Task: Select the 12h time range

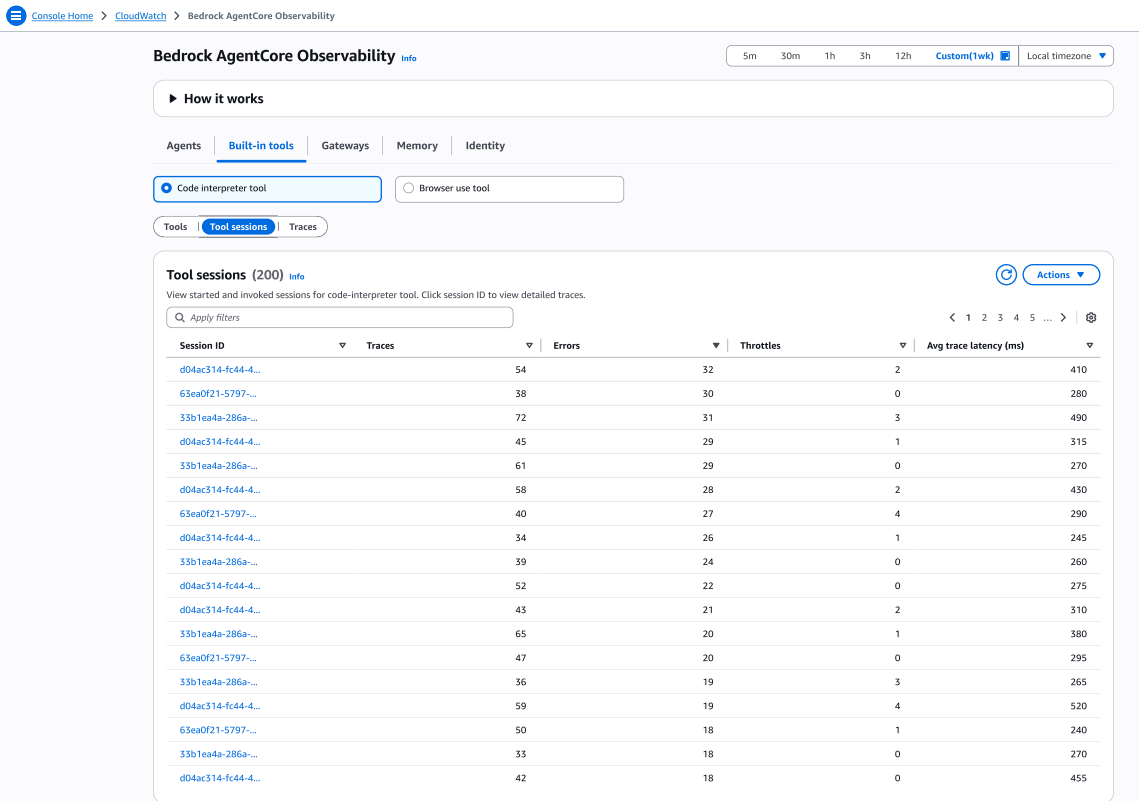Action: pyautogui.click(x=904, y=56)
